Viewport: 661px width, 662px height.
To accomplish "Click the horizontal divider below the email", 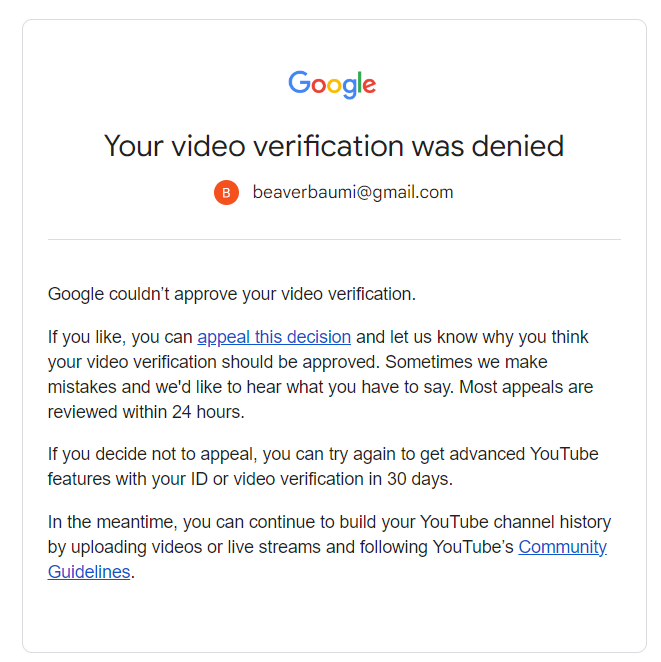I will pos(334,239).
